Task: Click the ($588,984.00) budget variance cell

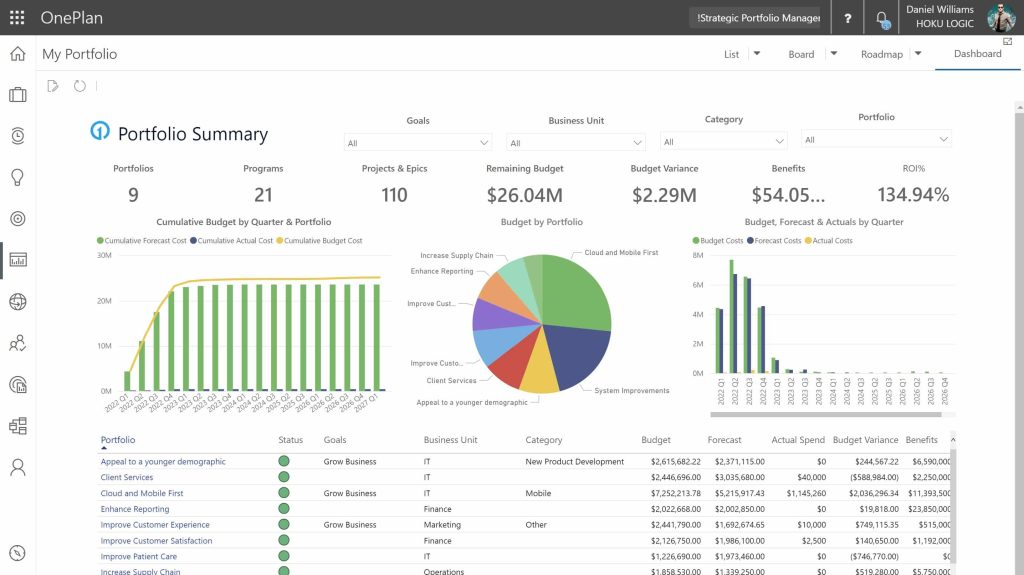Action: pos(874,477)
